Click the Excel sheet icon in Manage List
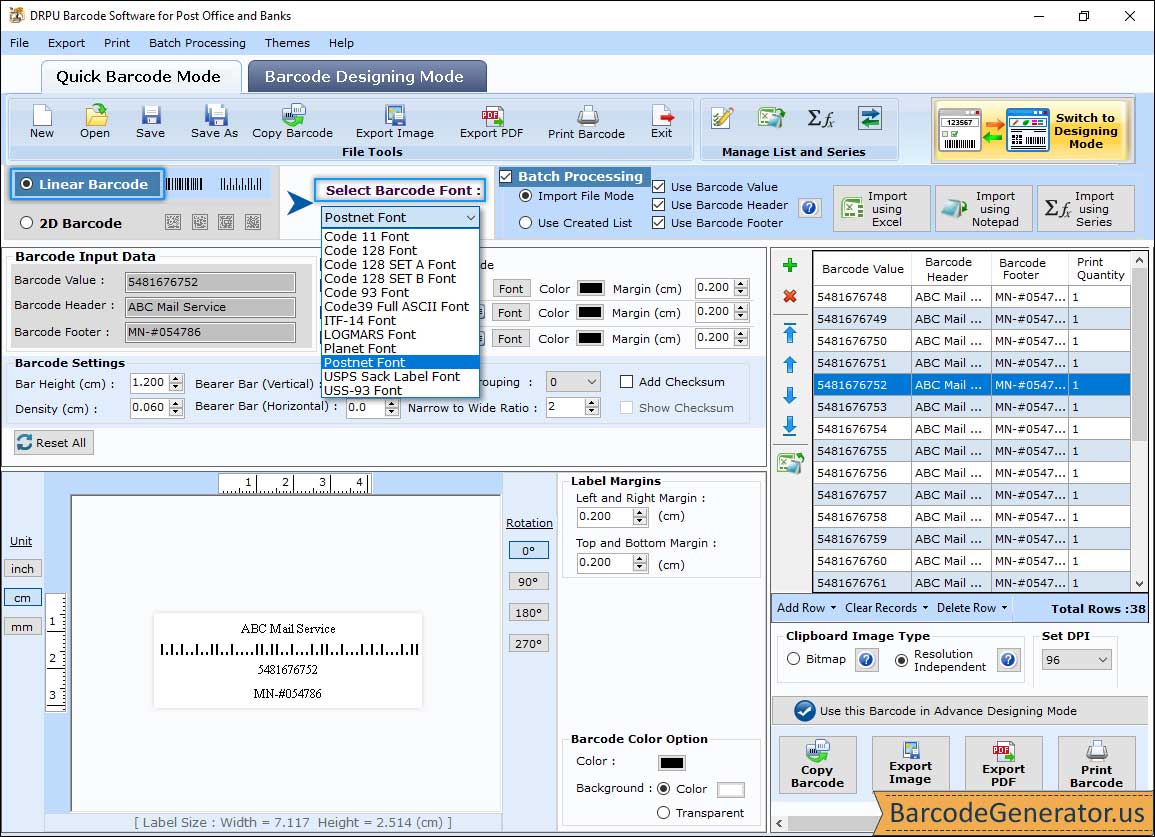The height and width of the screenshot is (837, 1155). 771,118
